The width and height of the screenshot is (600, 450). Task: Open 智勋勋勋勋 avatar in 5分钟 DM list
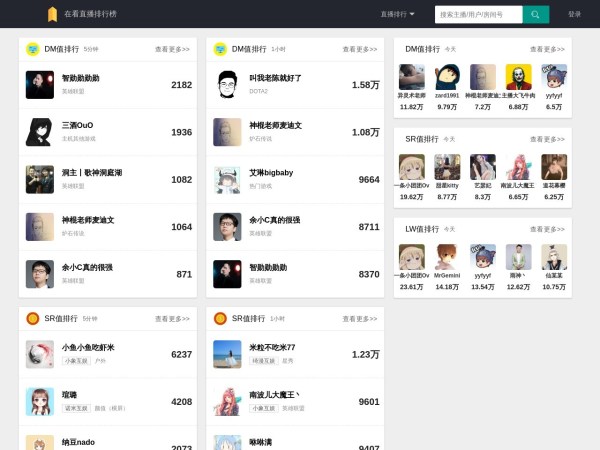point(40,84)
